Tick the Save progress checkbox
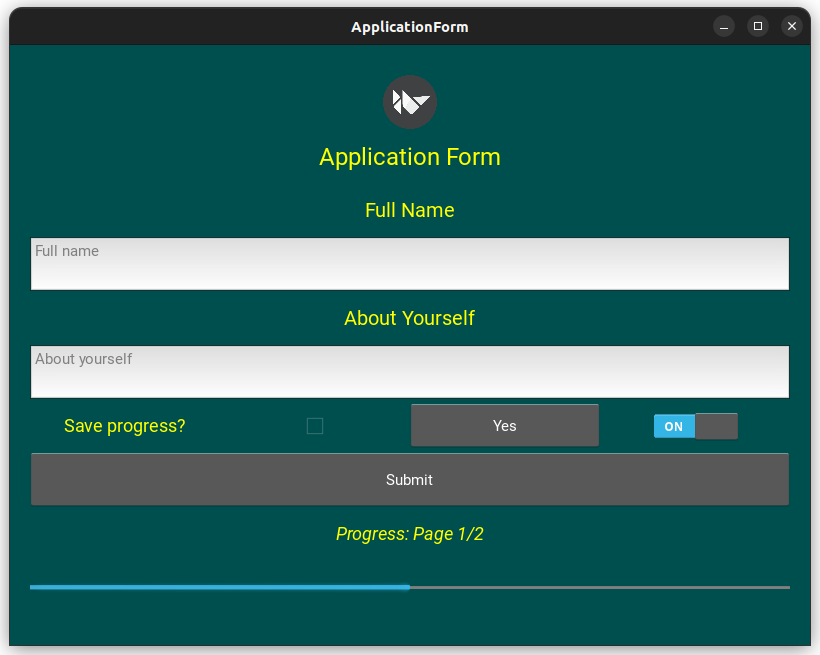Screen dimensions: 820x655 pos(315,426)
